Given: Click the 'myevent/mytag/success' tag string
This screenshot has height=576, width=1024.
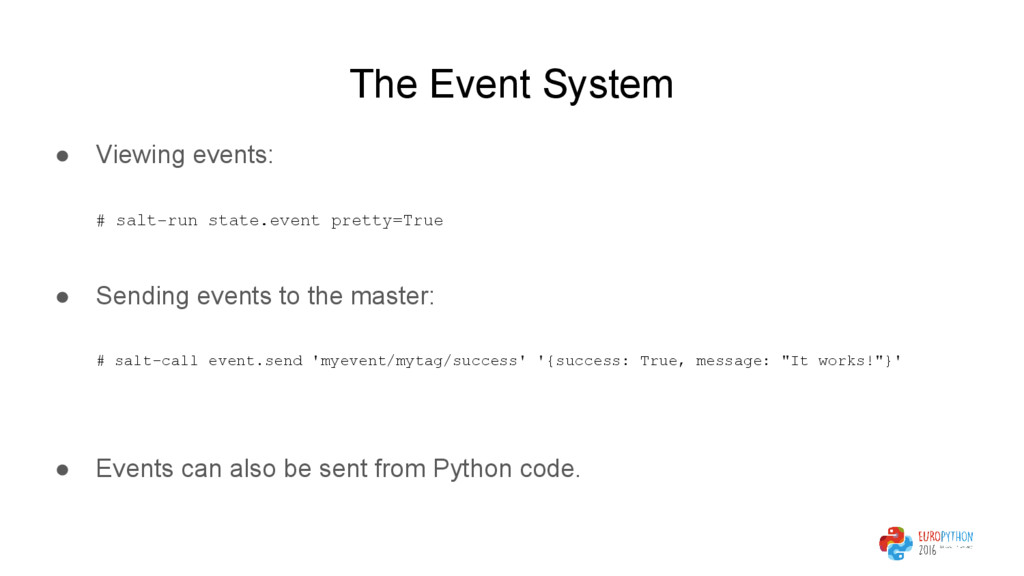Looking at the screenshot, I should pyautogui.click(x=419, y=361).
